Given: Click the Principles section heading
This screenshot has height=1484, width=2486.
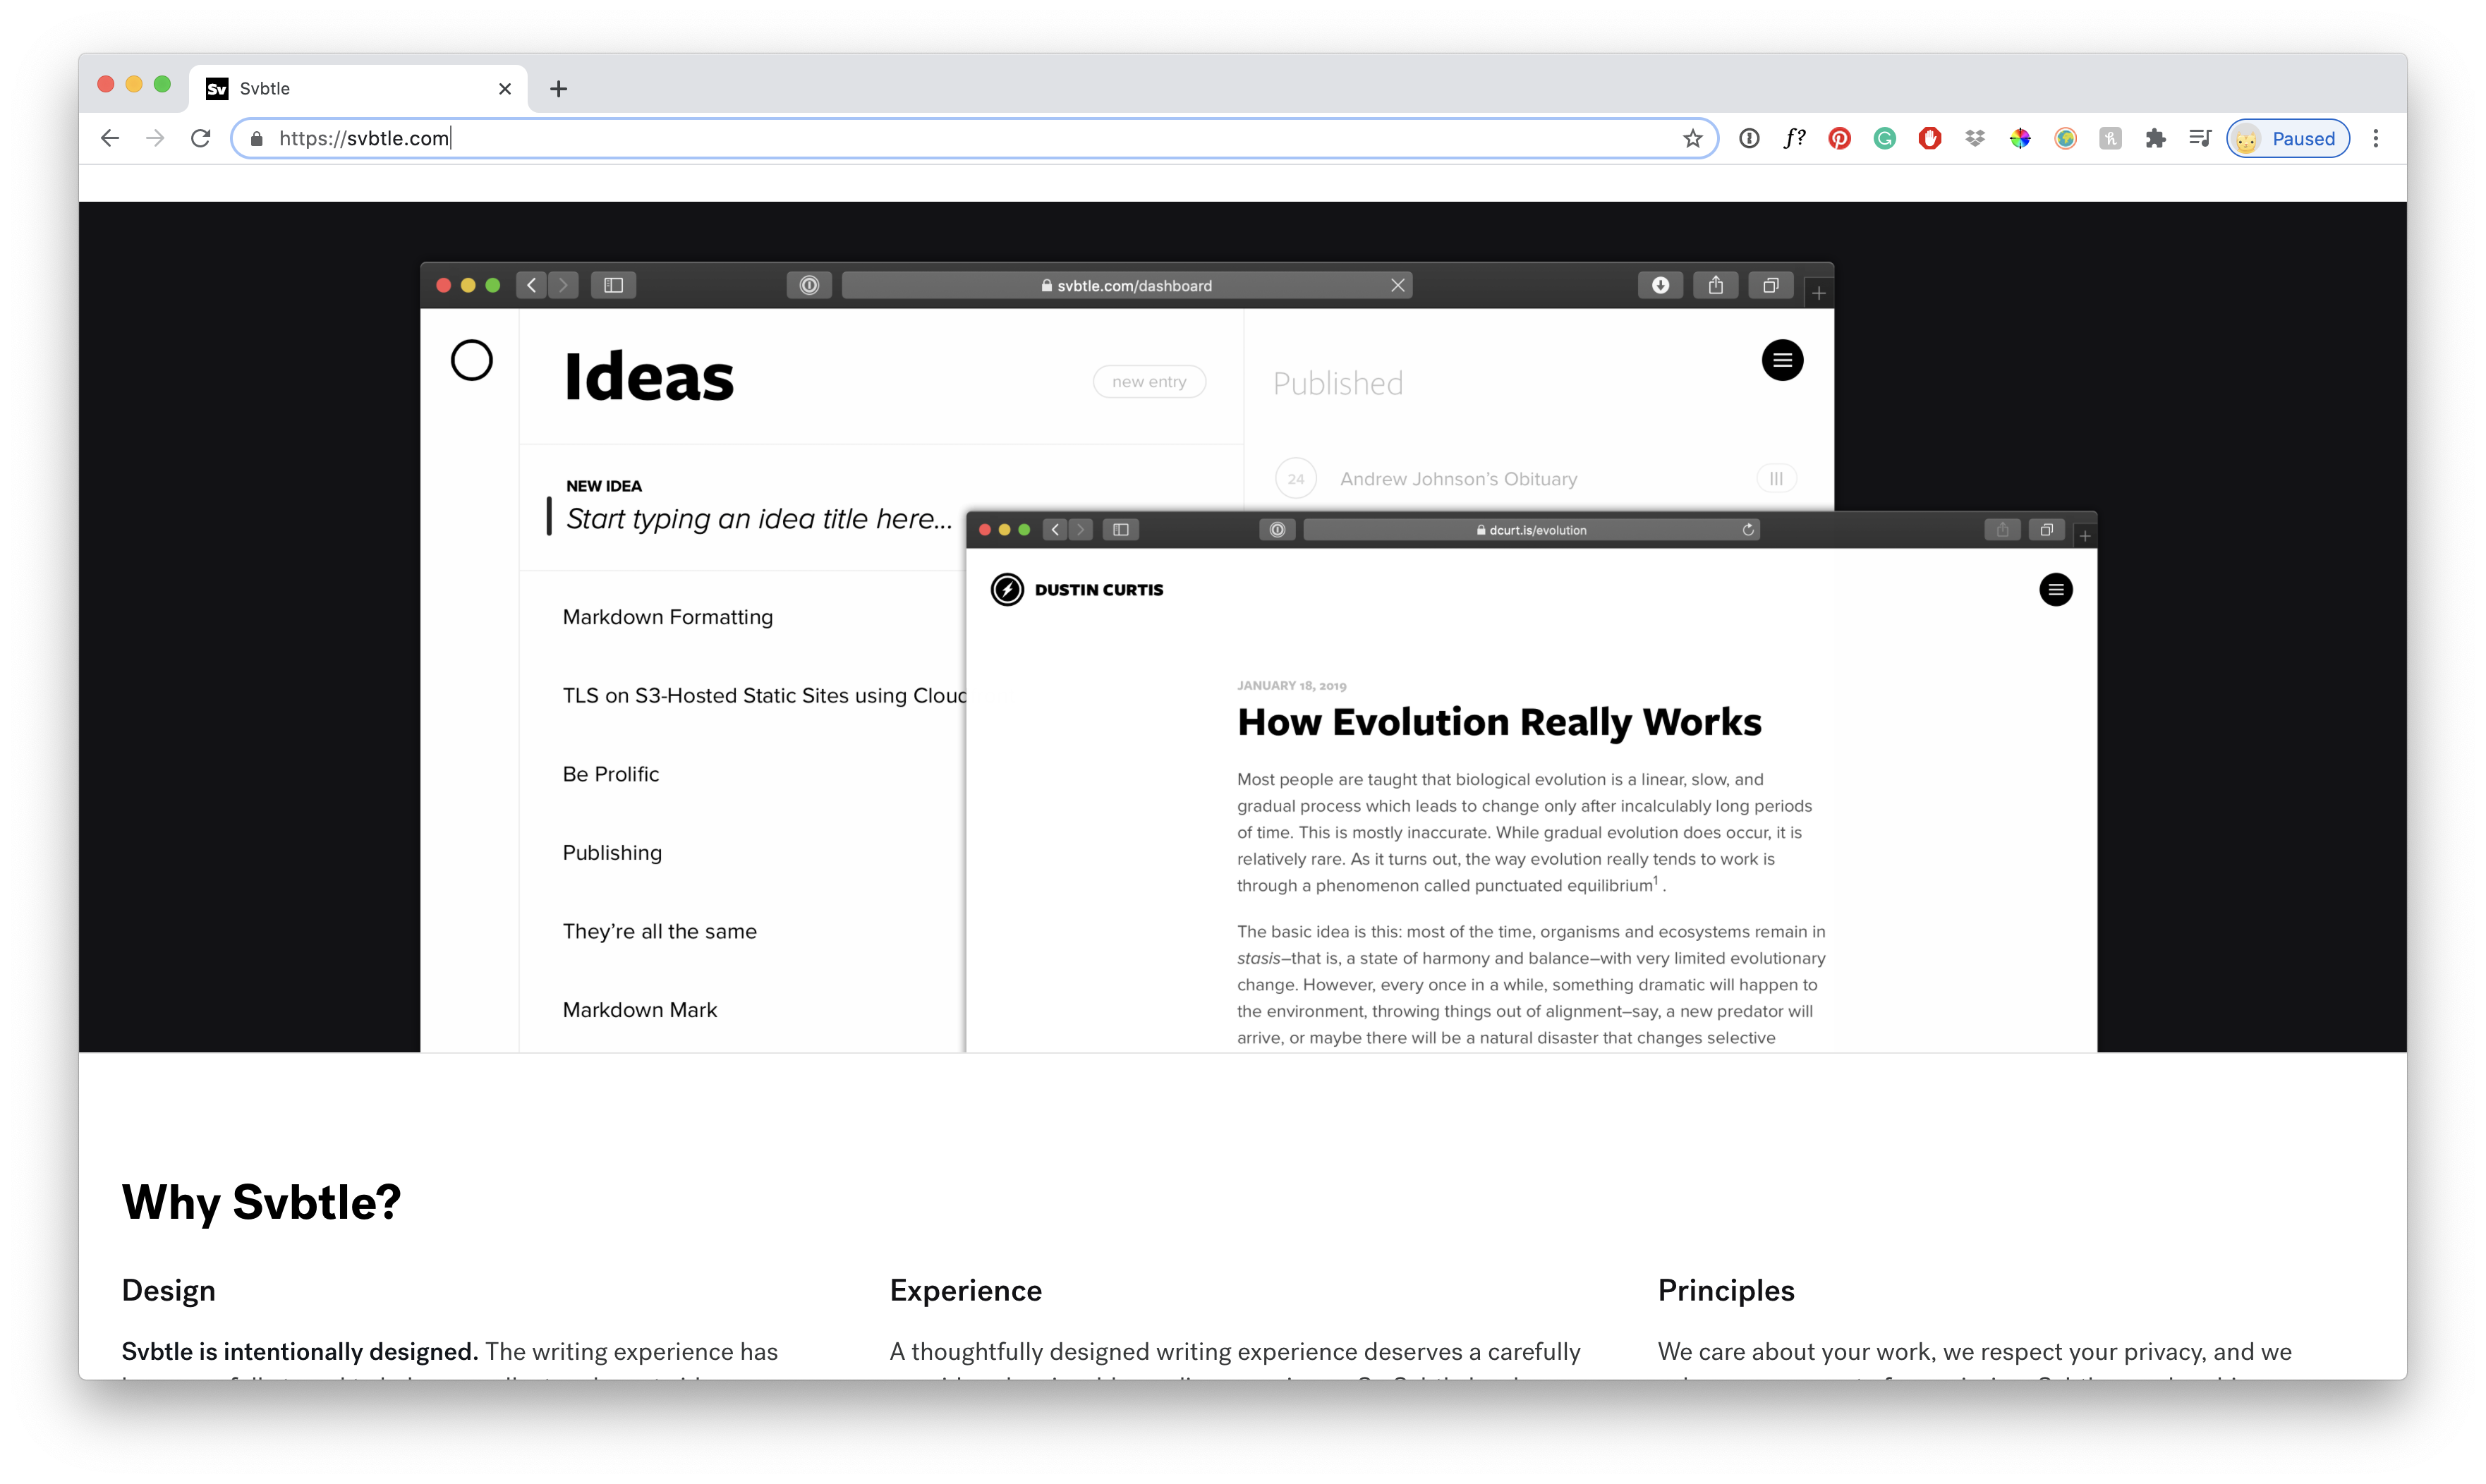Looking at the screenshot, I should point(1725,1291).
